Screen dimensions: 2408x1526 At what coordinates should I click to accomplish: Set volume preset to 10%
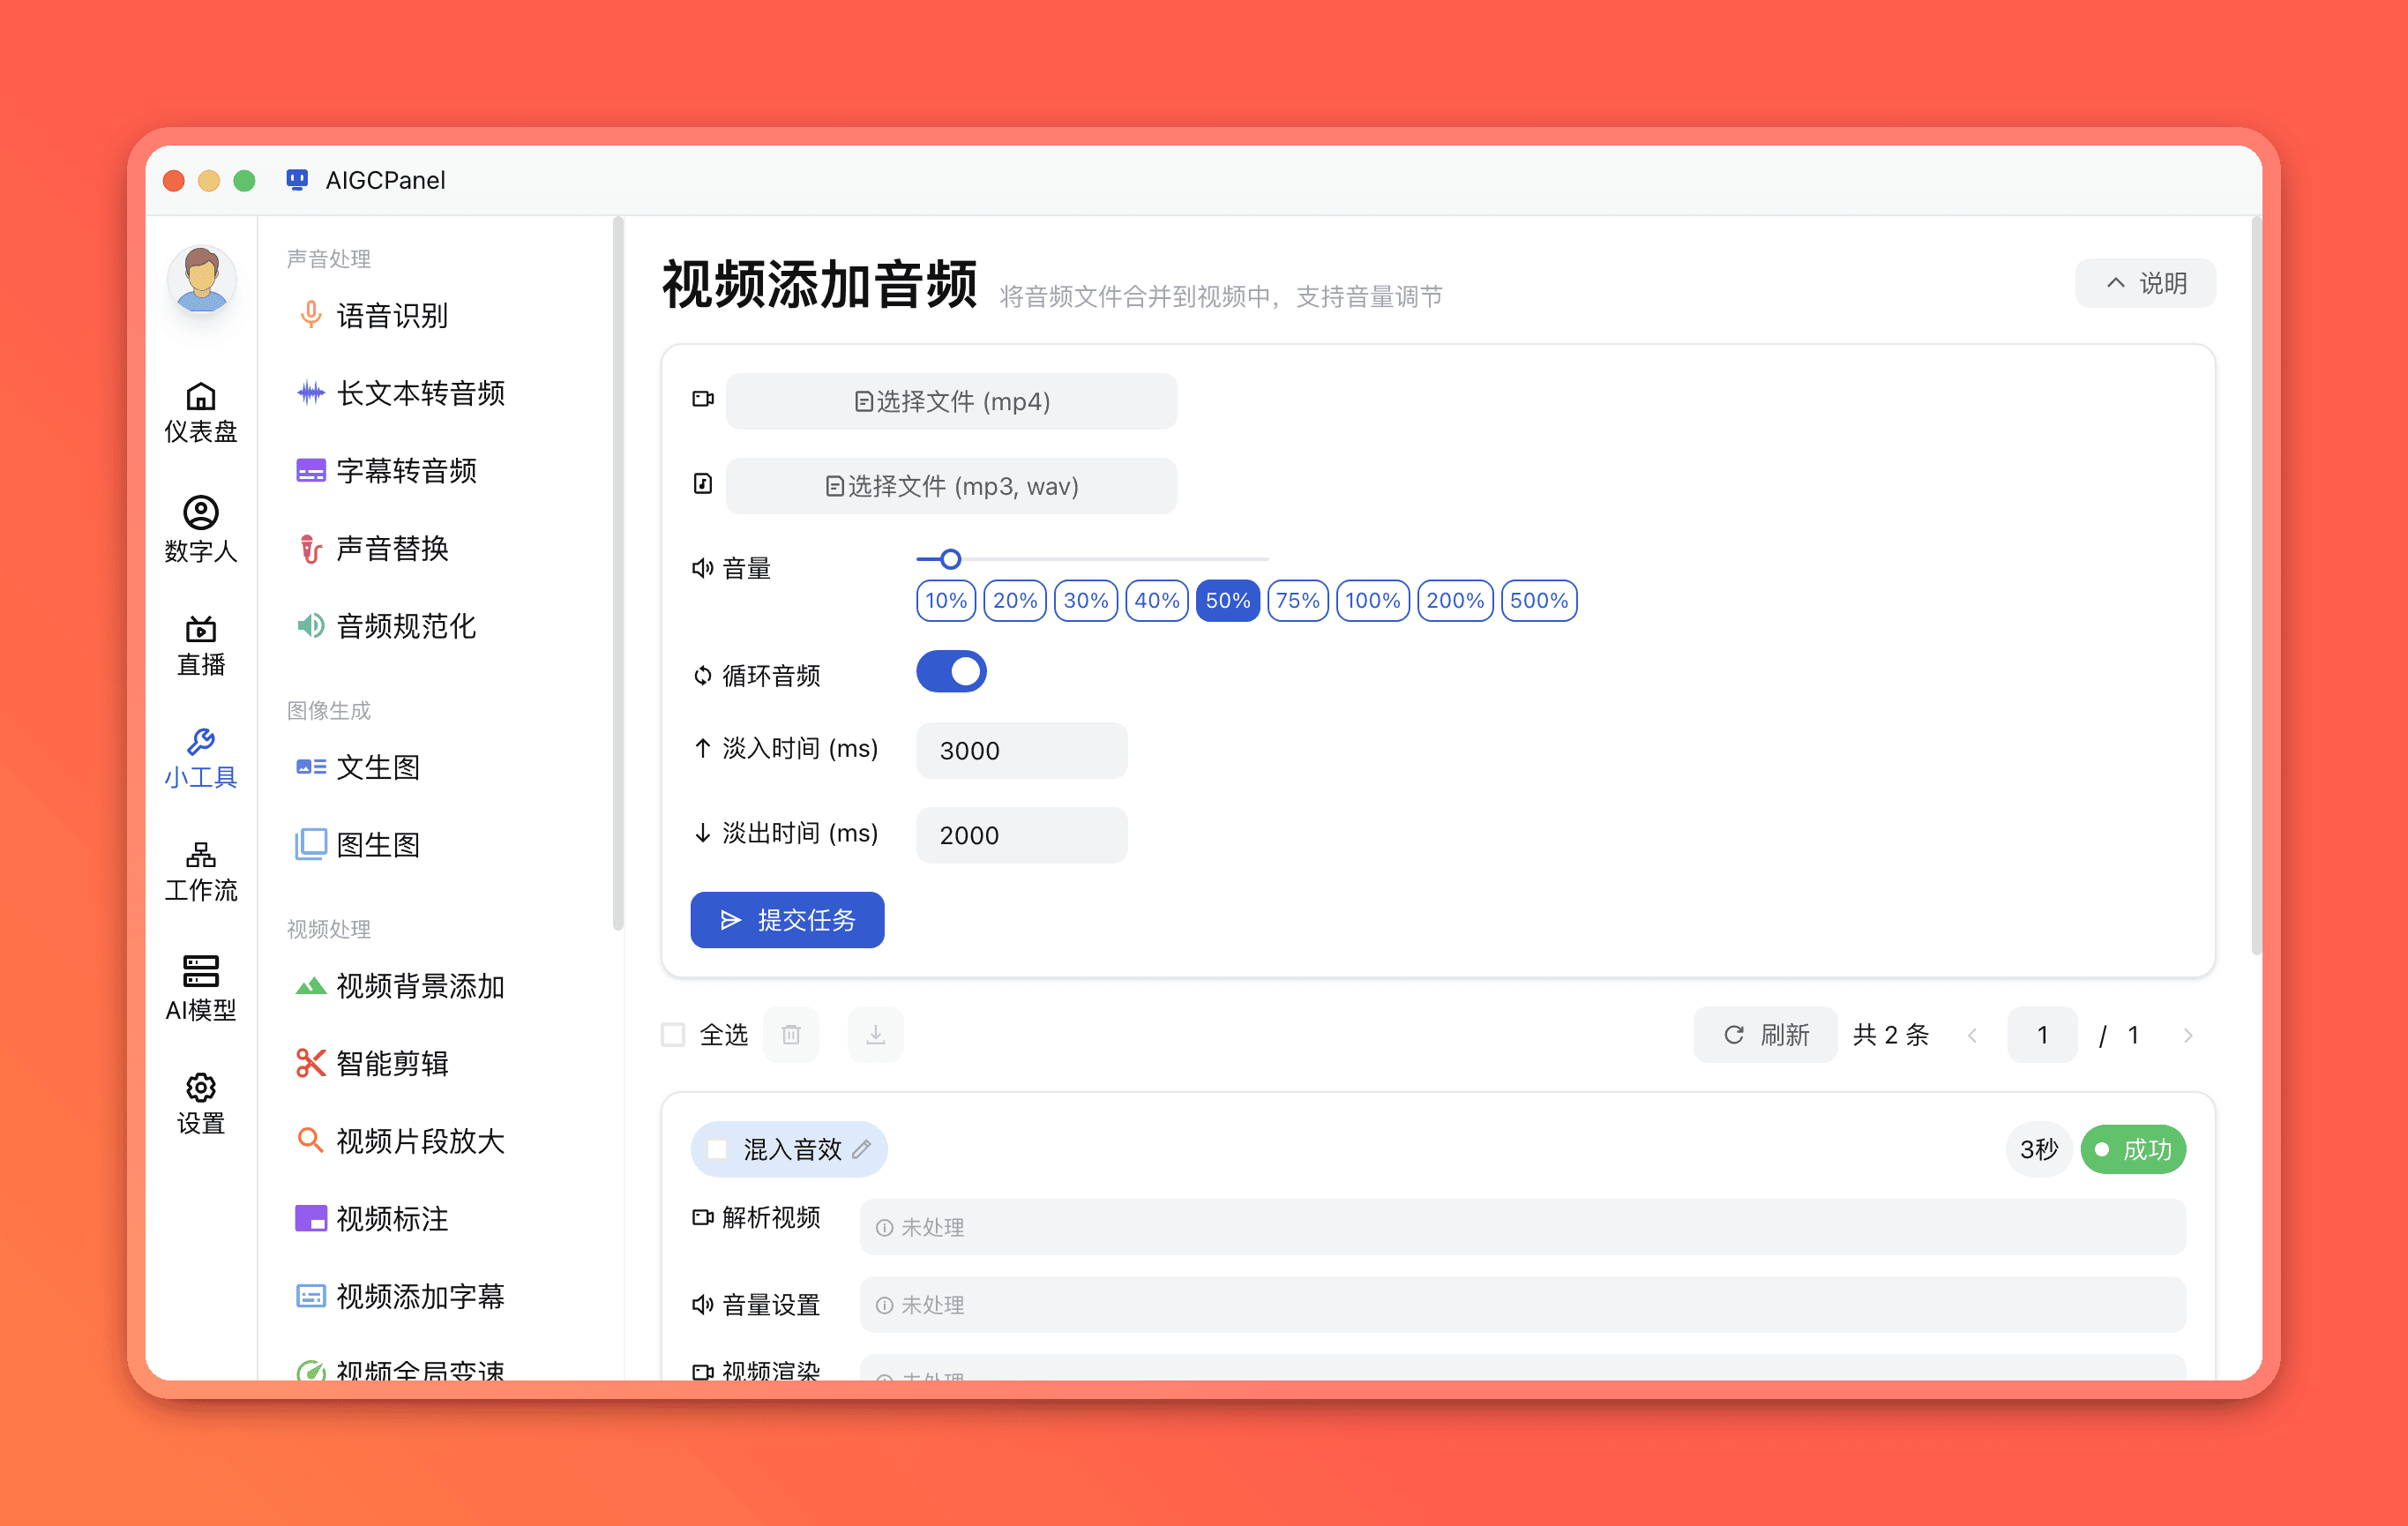pyautogui.click(x=945, y=601)
